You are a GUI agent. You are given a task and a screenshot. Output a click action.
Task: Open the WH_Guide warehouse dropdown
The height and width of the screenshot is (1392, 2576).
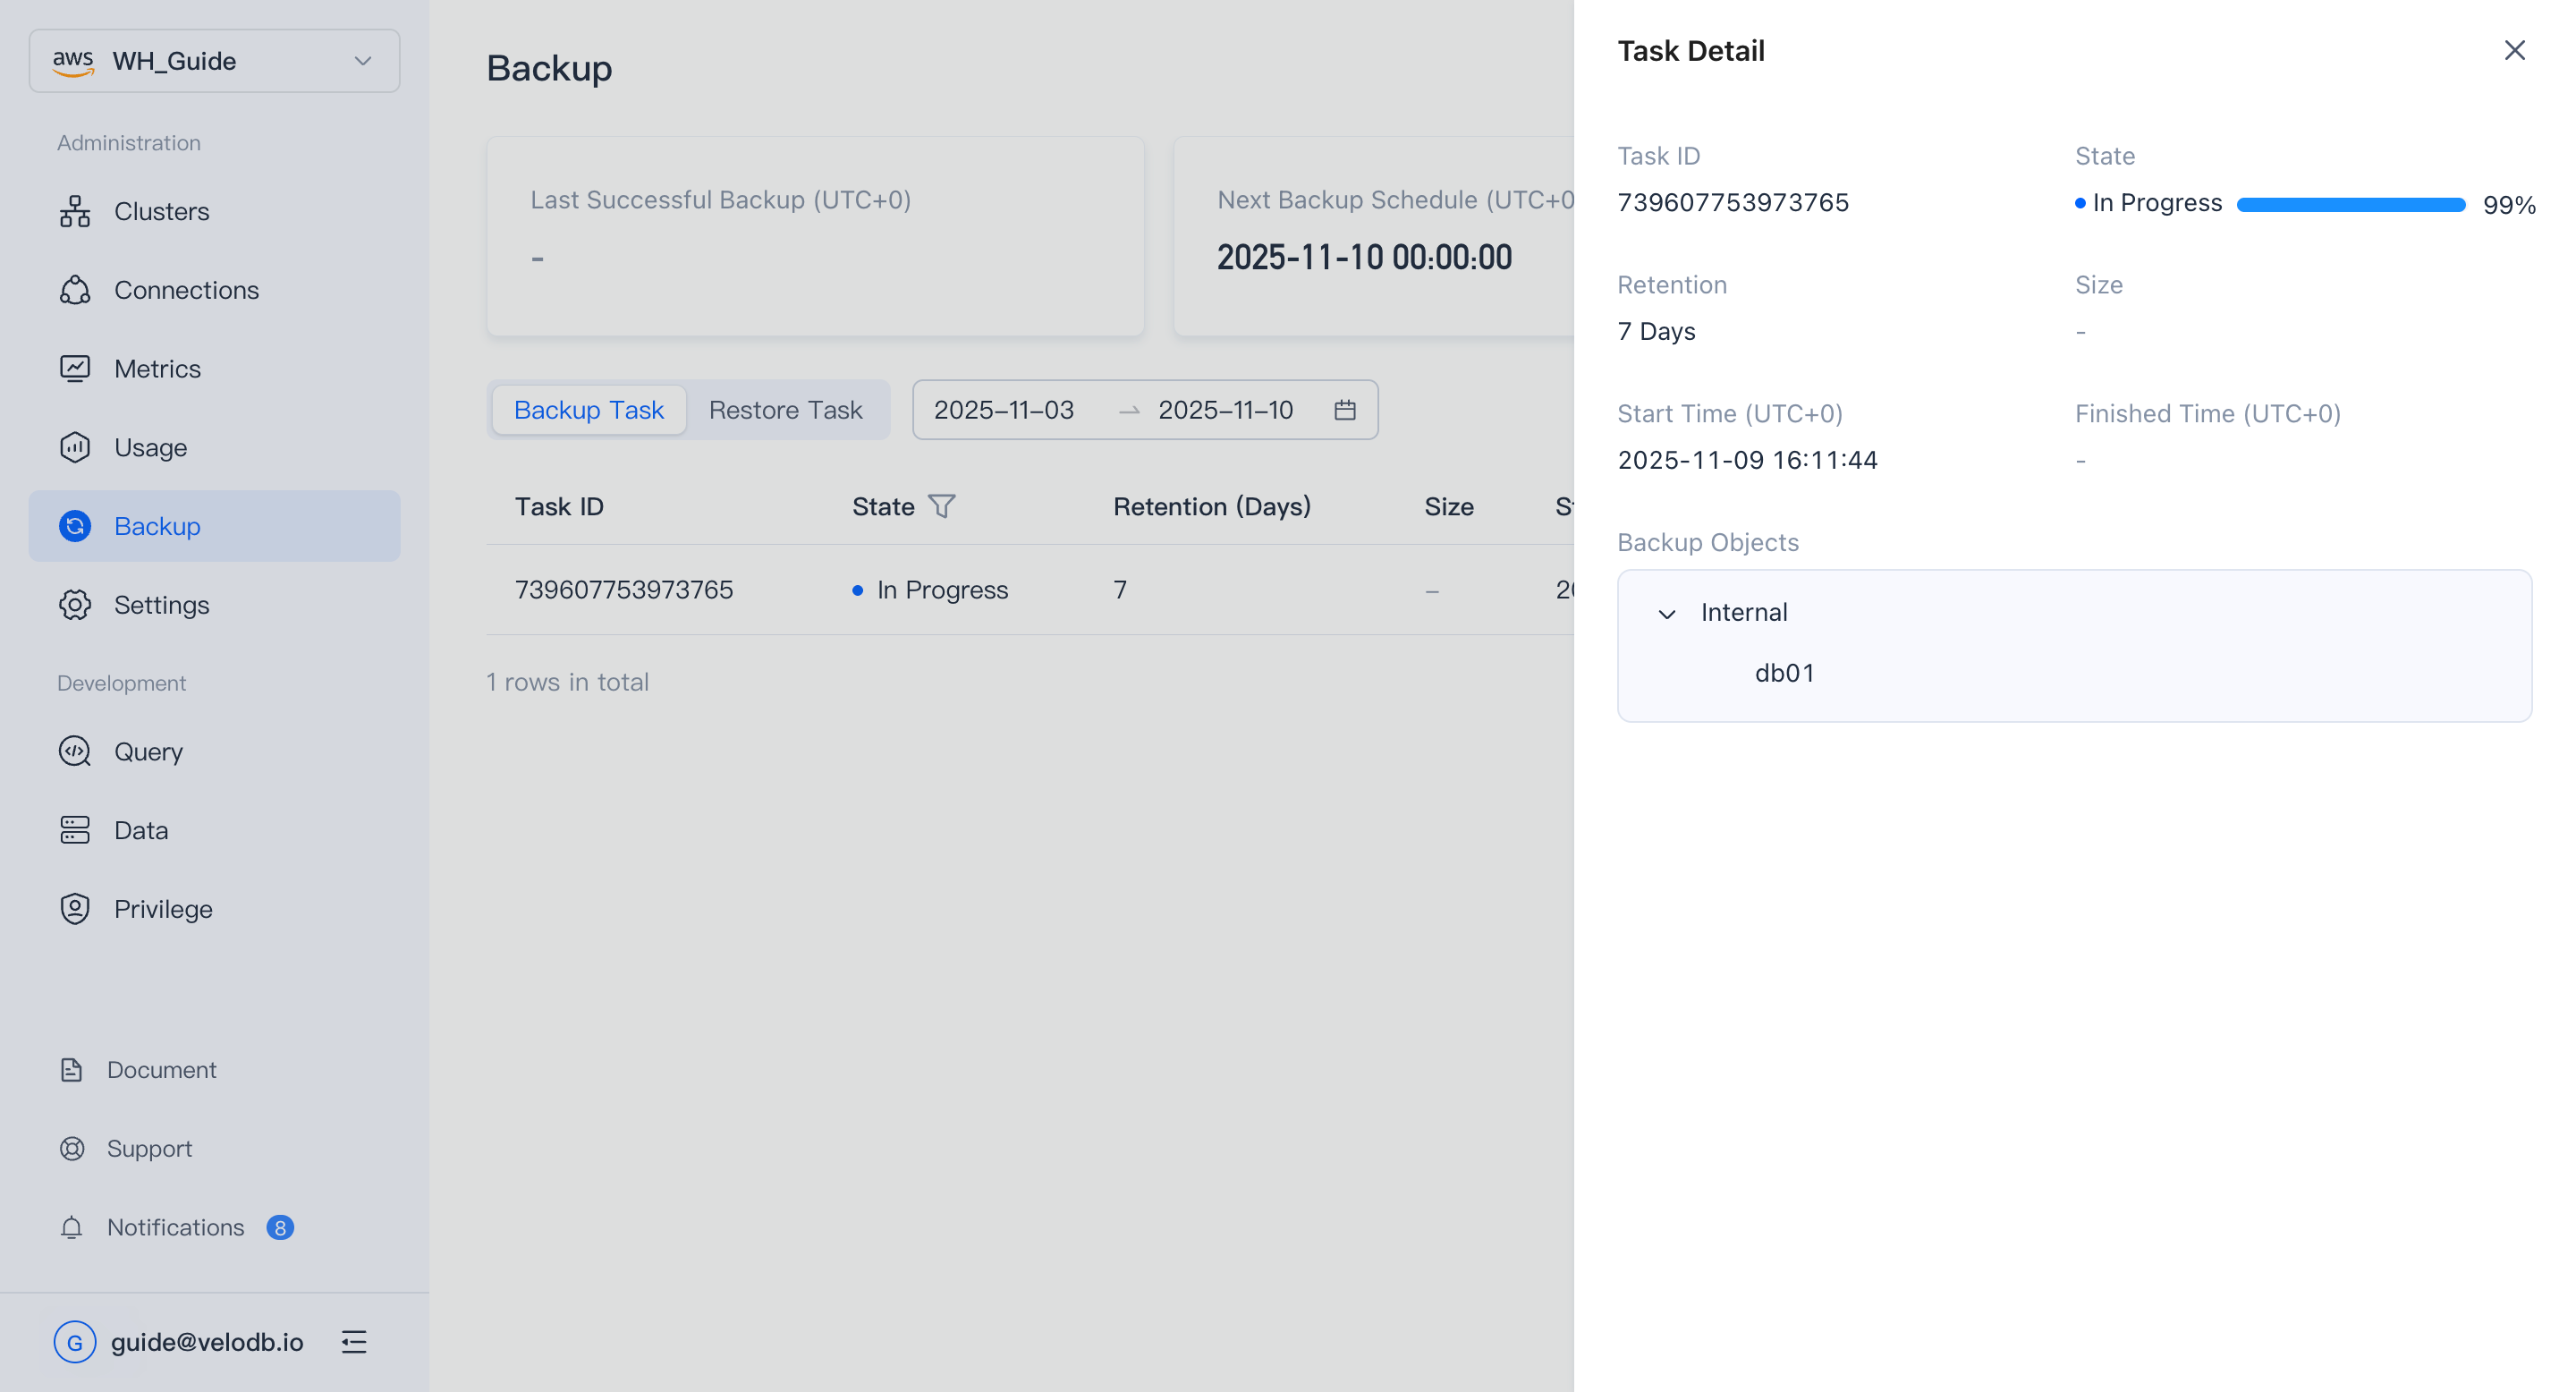[x=214, y=61]
